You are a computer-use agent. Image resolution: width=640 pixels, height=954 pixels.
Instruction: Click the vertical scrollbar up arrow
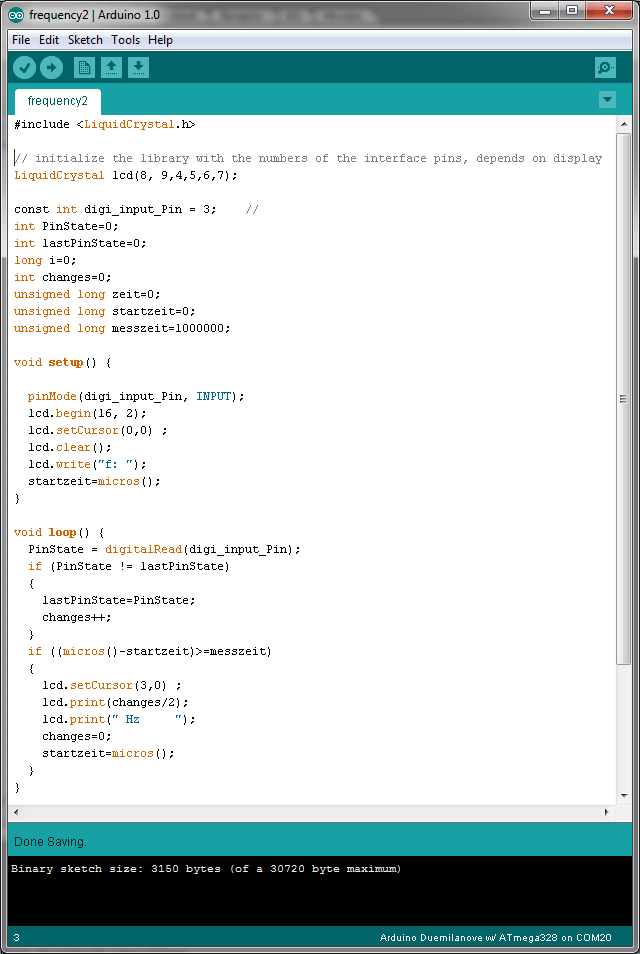pyautogui.click(x=624, y=124)
